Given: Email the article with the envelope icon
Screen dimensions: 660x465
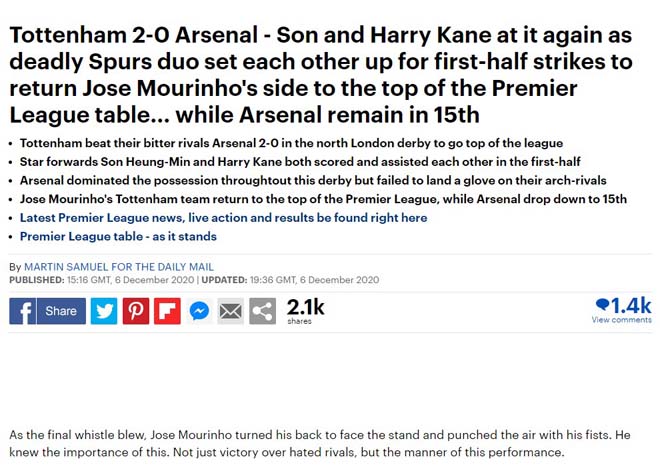Looking at the screenshot, I should (231, 311).
